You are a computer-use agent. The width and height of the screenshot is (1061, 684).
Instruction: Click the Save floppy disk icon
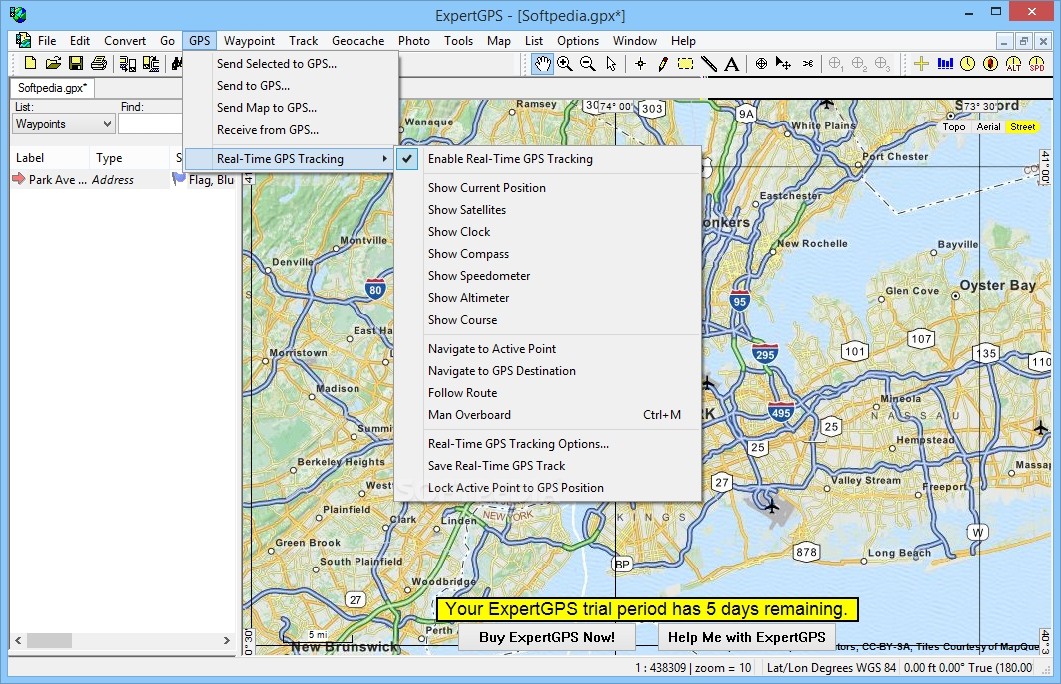tap(76, 64)
